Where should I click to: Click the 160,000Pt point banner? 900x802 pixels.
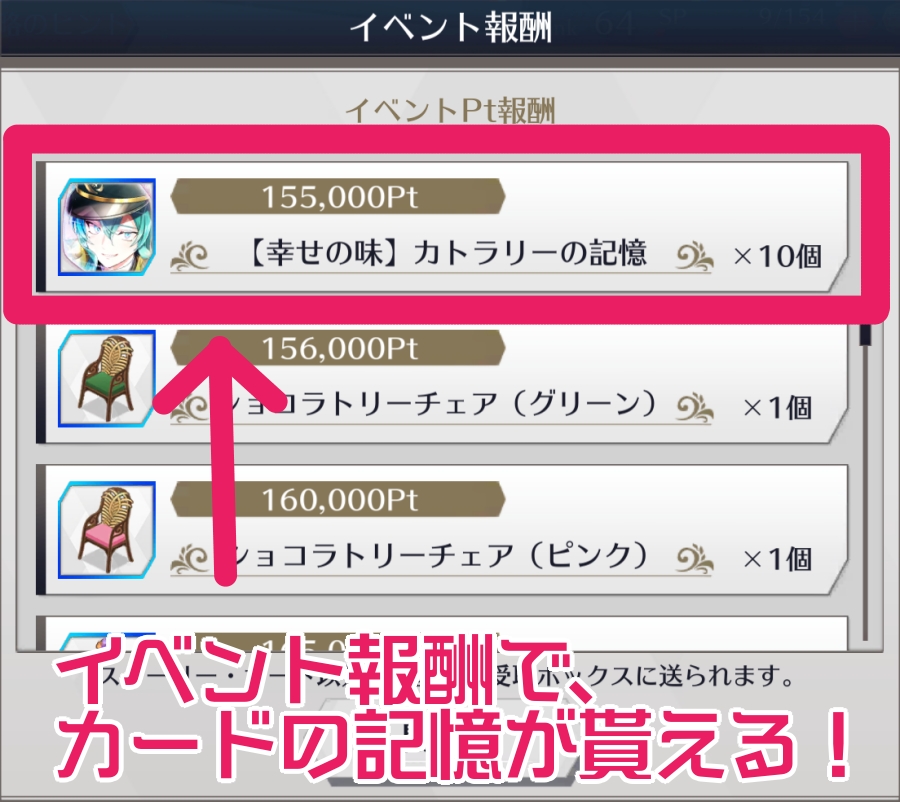[338, 499]
